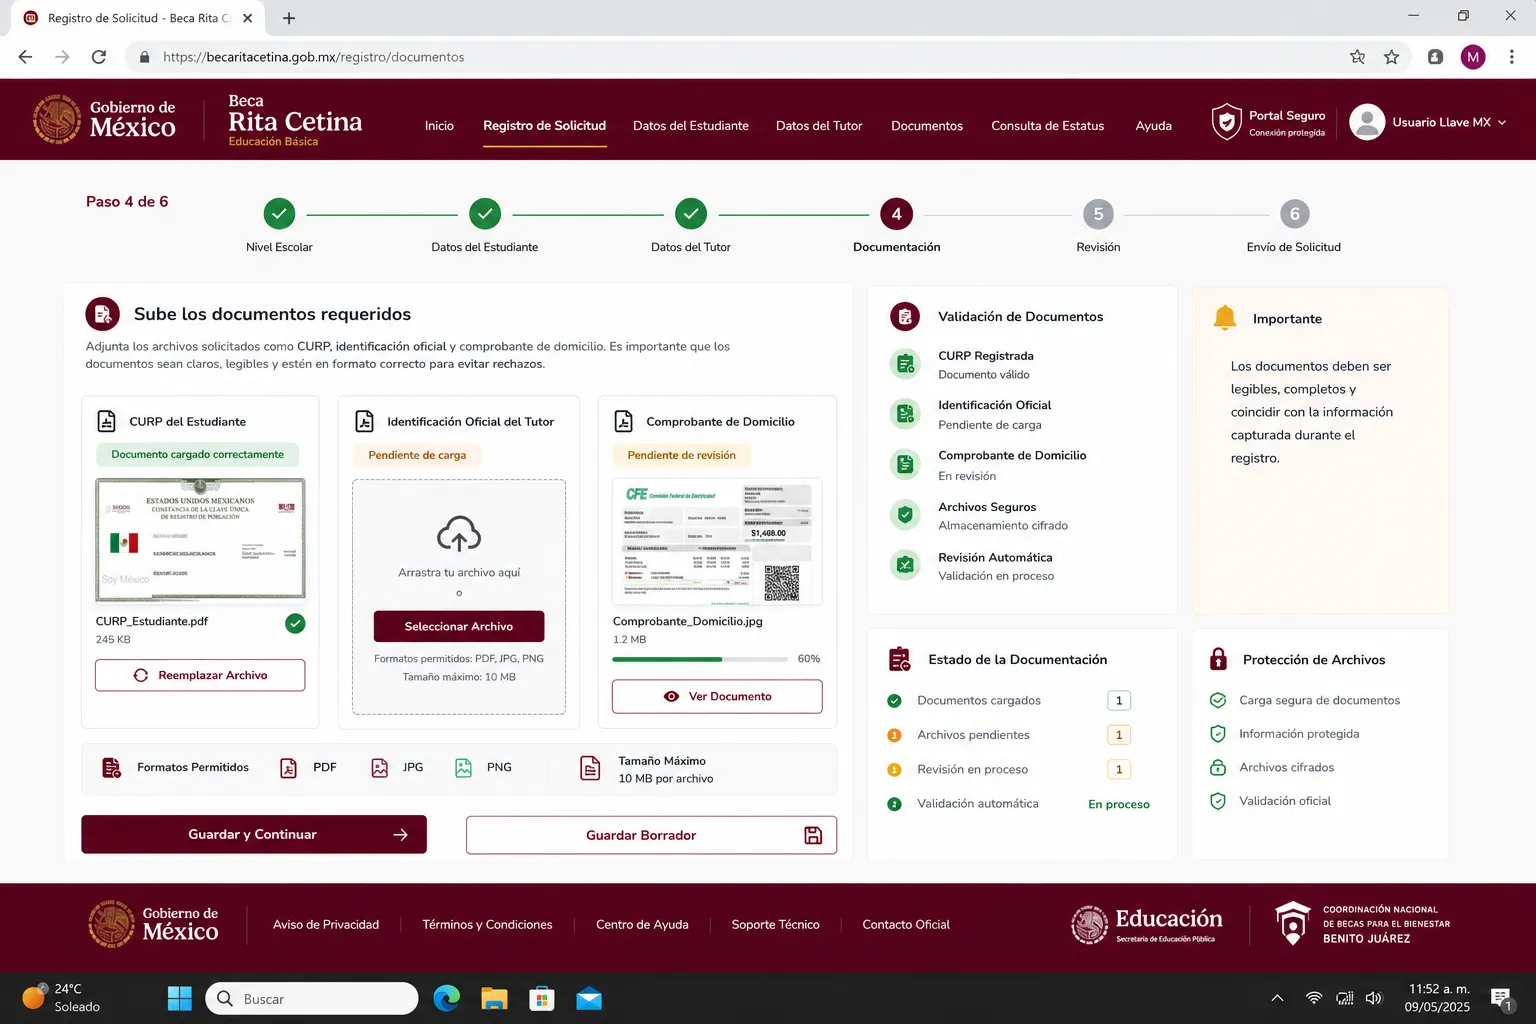
Task: Reload the page in browser
Action: pyautogui.click(x=99, y=57)
